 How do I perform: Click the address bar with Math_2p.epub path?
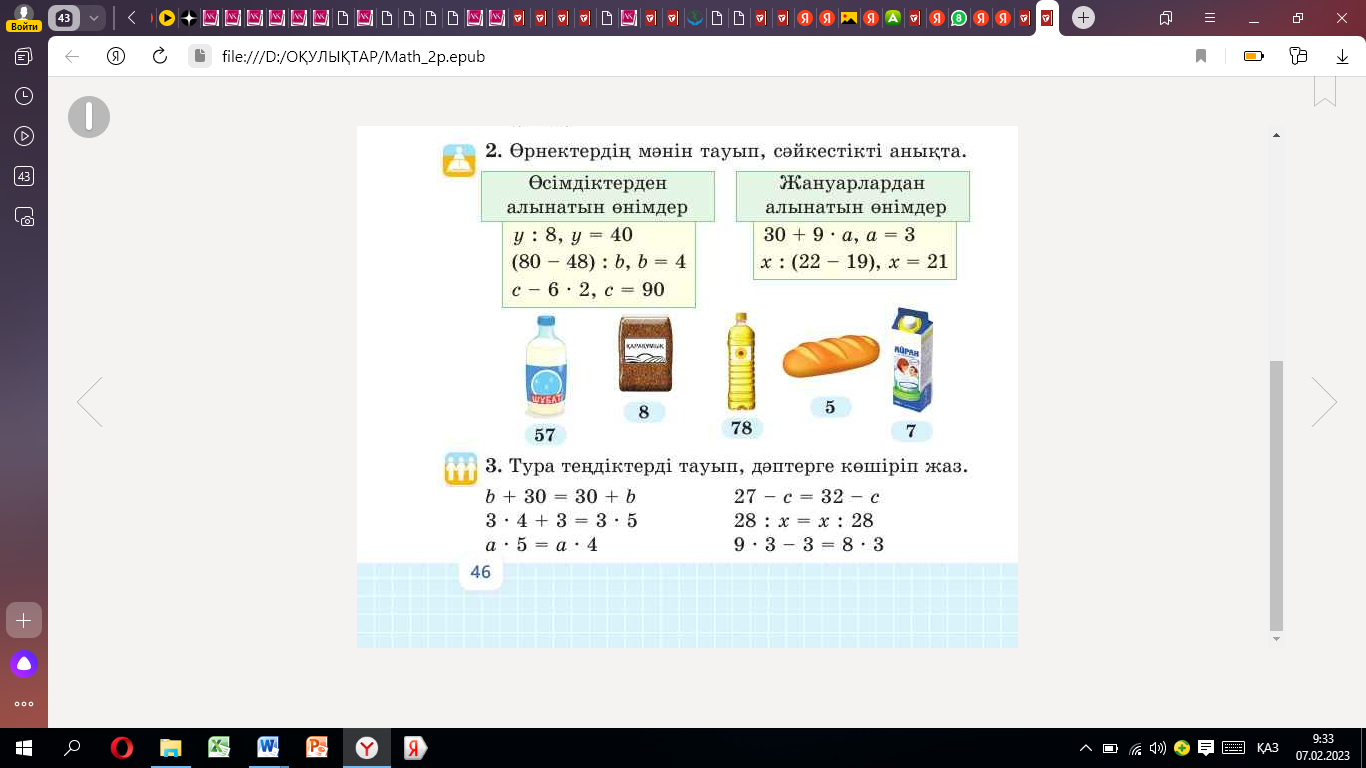[353, 57]
